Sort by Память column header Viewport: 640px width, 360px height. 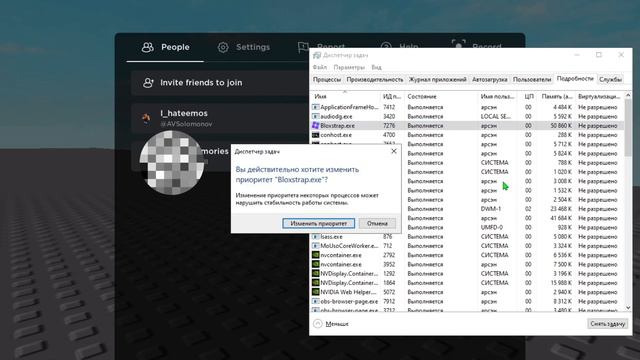click(x=557, y=96)
